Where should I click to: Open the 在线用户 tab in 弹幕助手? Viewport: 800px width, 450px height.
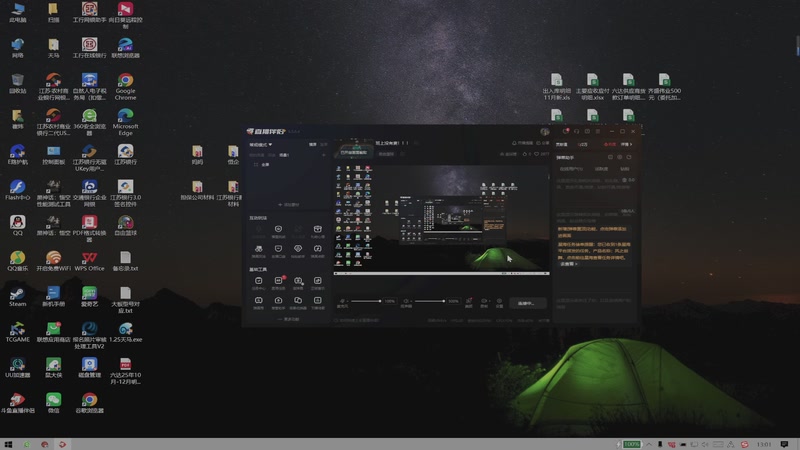(x=570, y=169)
